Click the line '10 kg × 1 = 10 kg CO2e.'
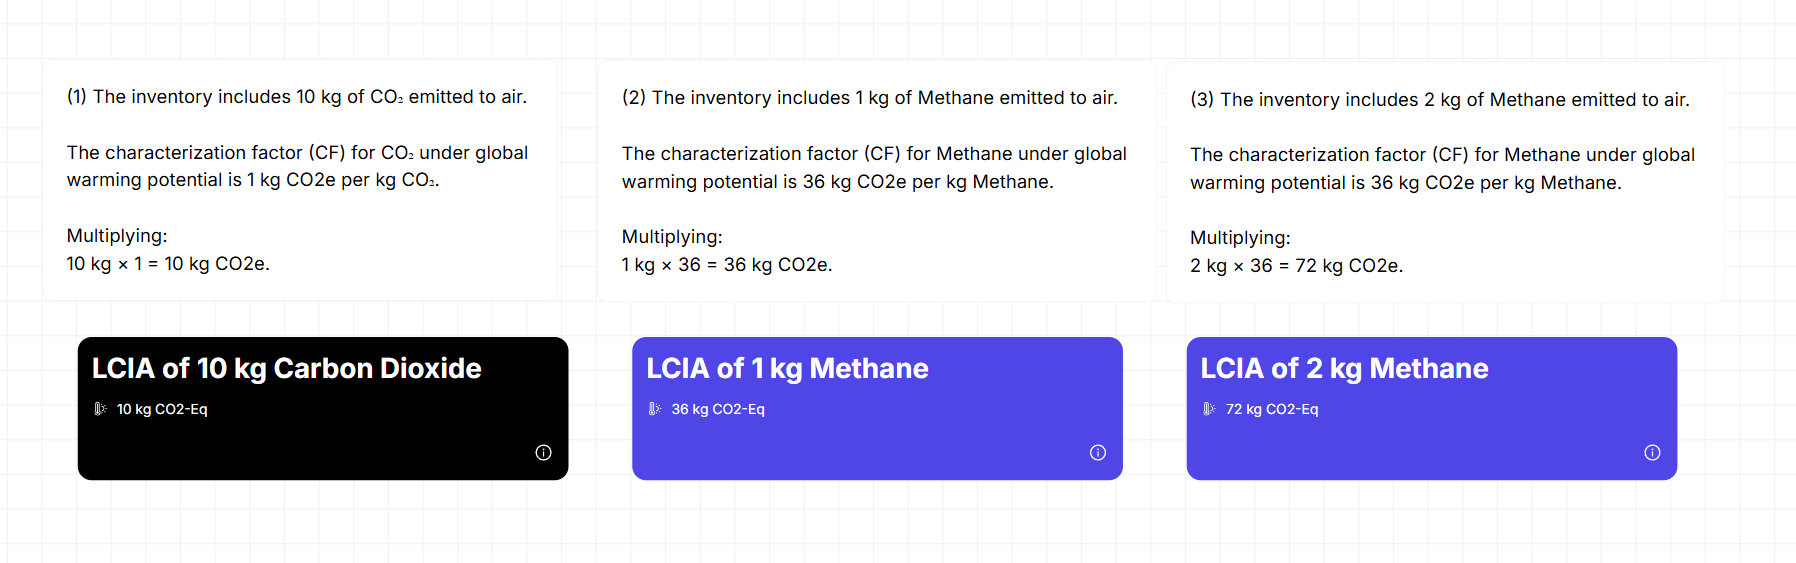The image size is (1796, 563). click(168, 264)
